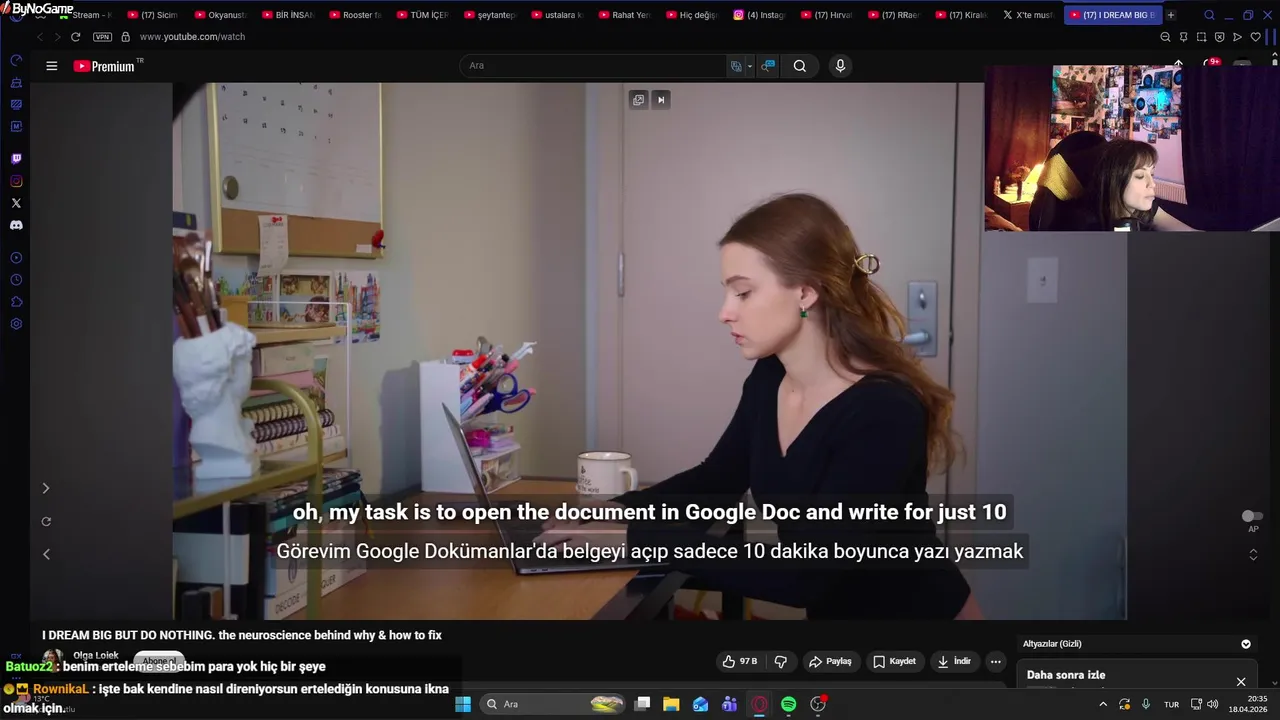Switch to the BİR İNSAN tab
The width and height of the screenshot is (1280, 720).
point(287,15)
